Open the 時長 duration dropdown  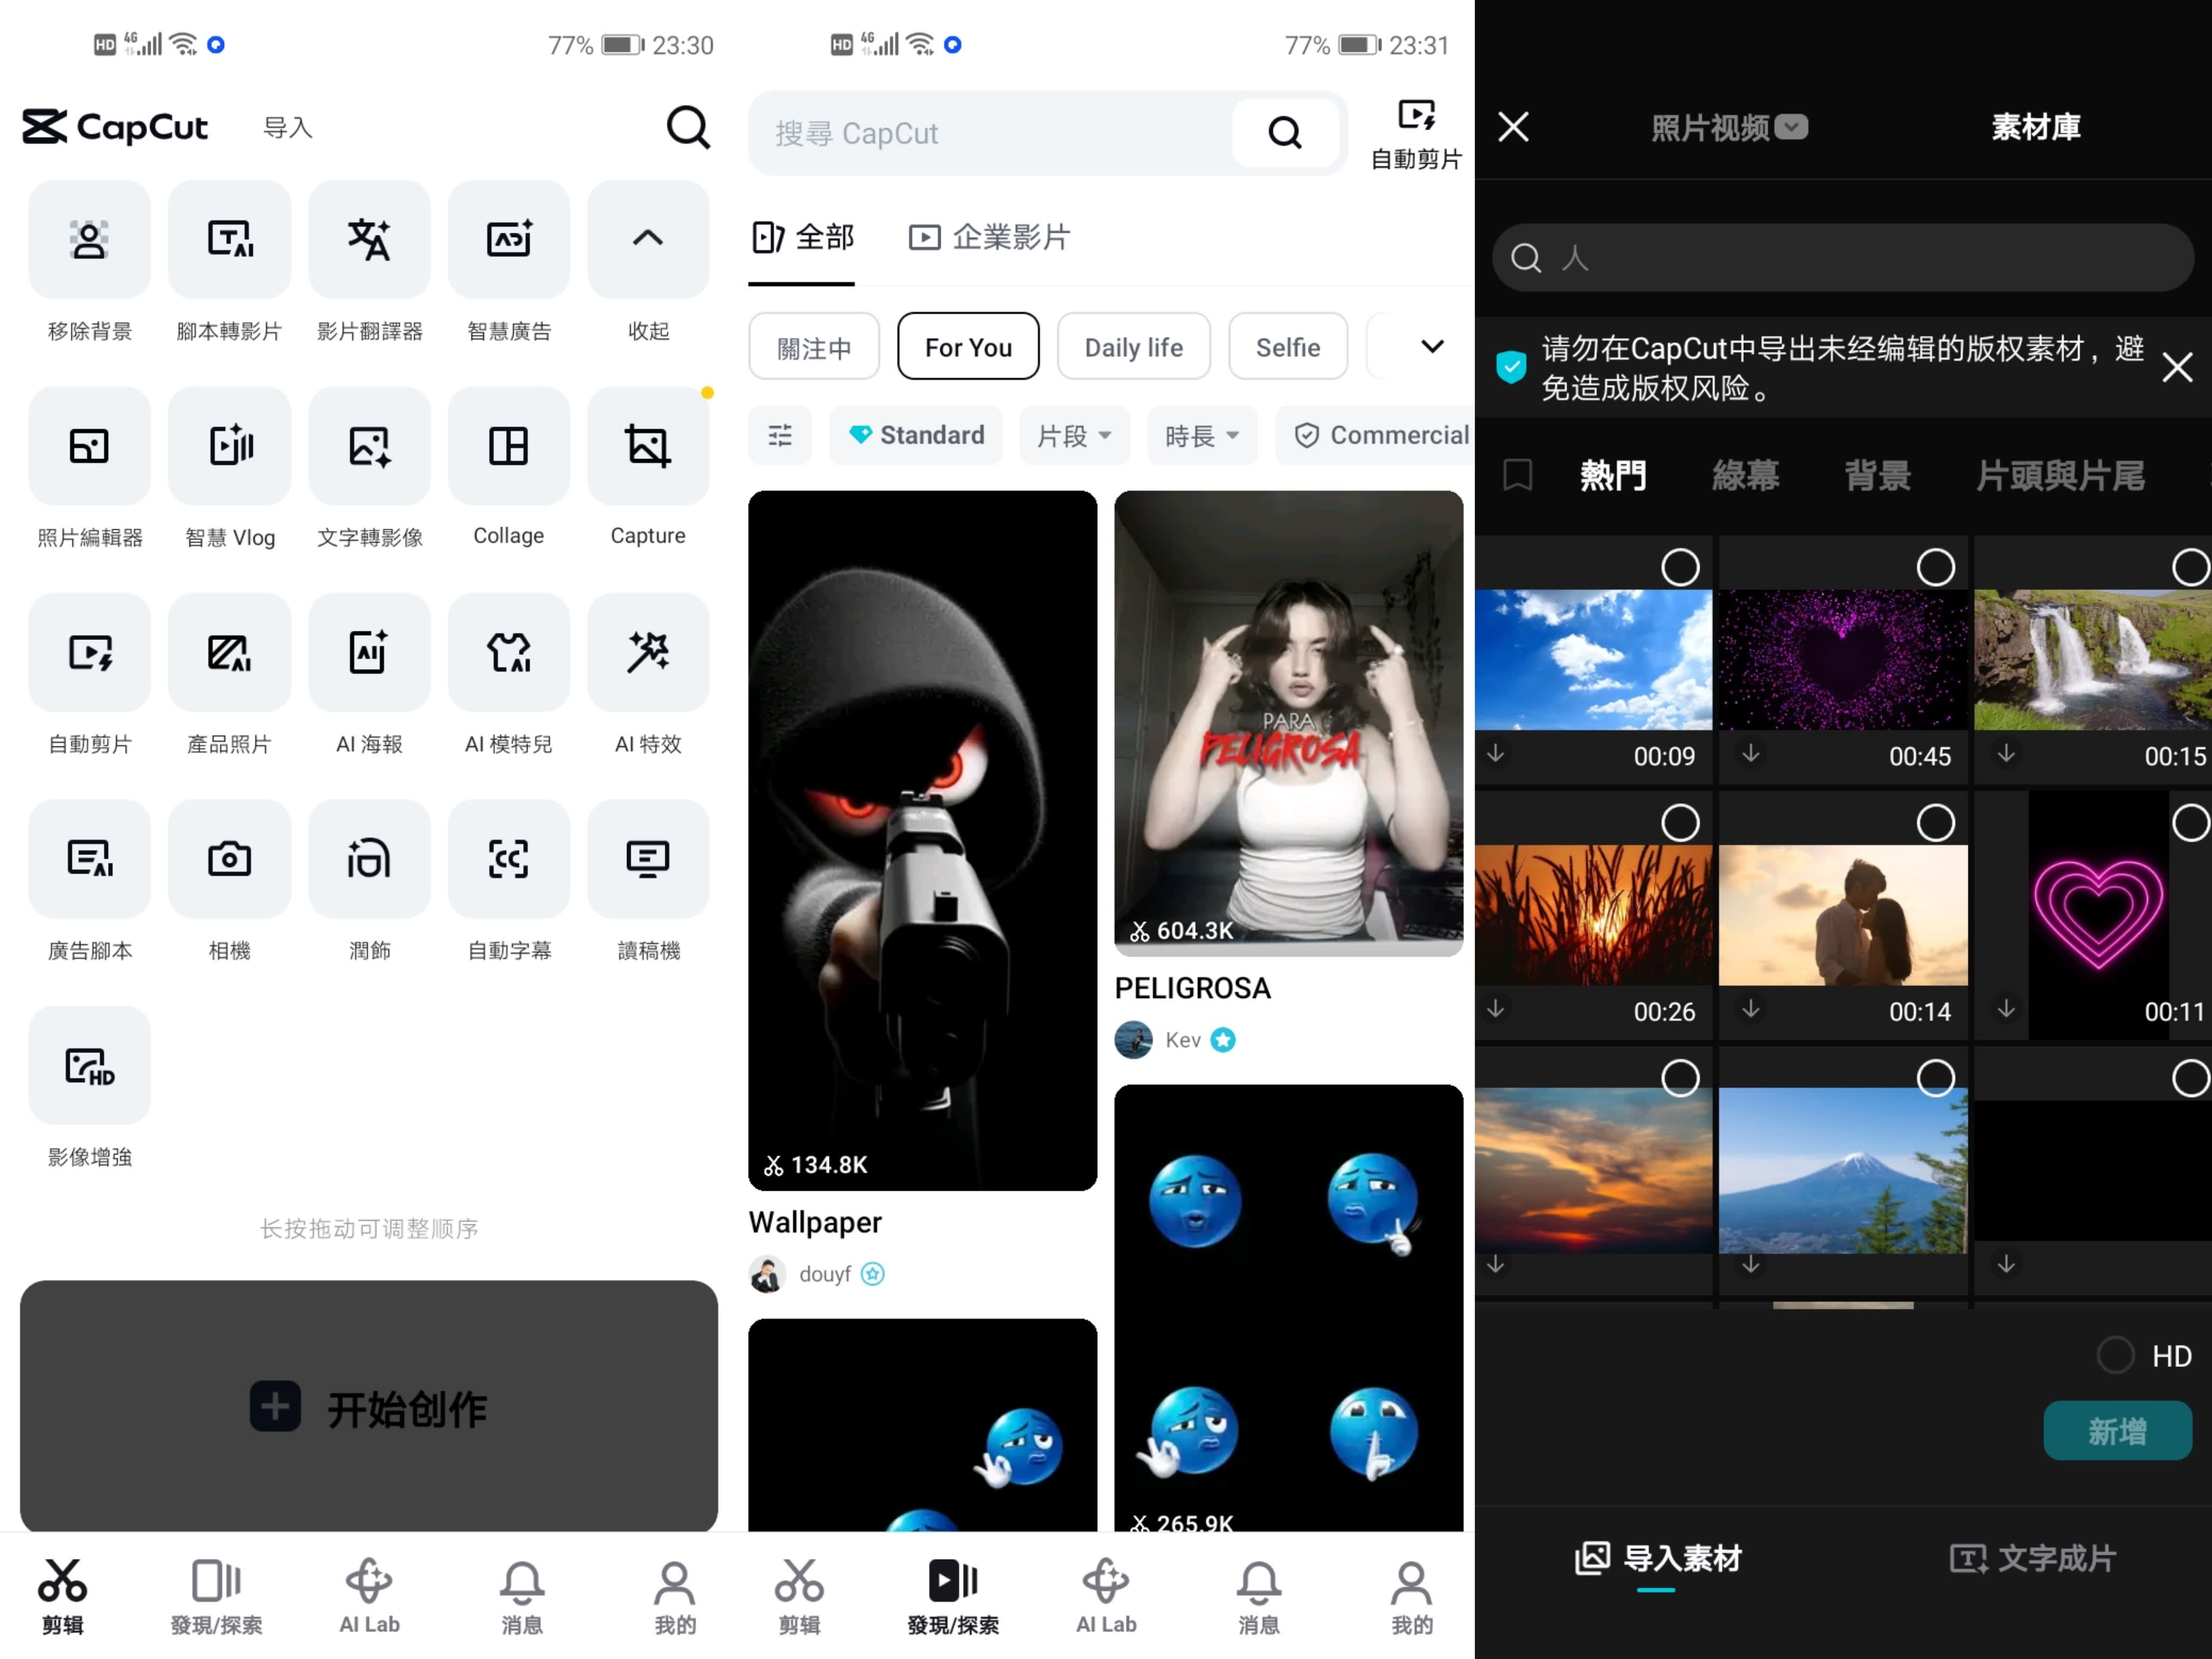(1201, 435)
